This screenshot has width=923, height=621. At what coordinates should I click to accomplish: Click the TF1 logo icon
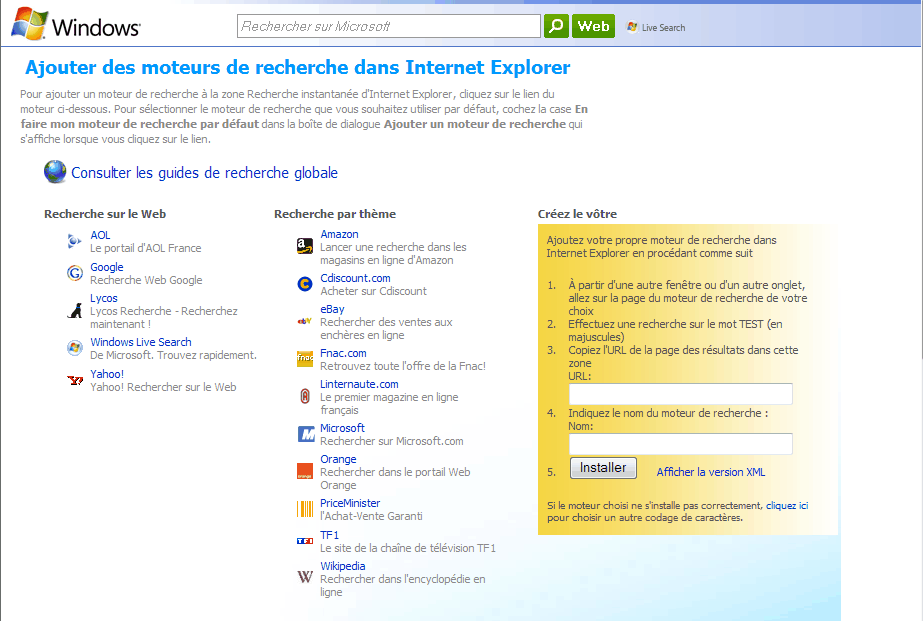point(305,541)
